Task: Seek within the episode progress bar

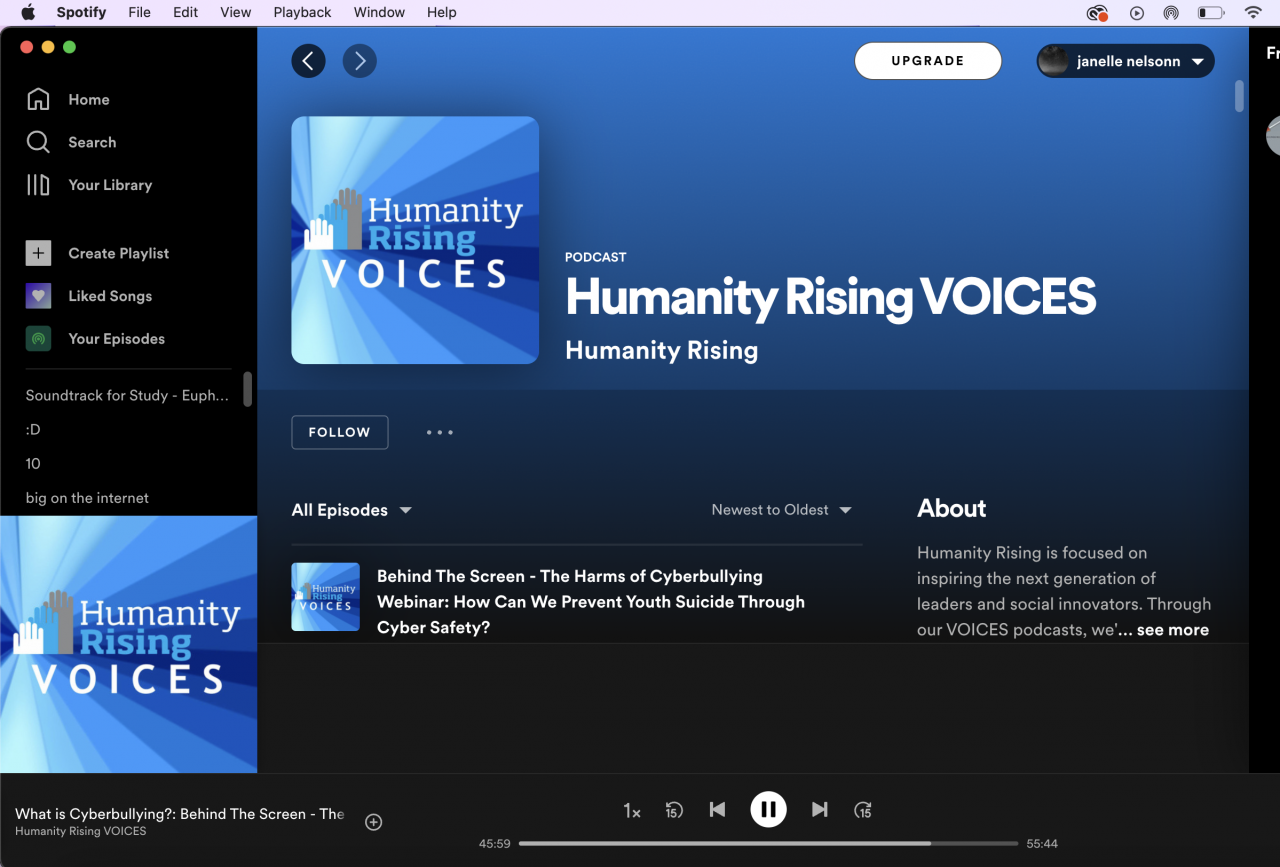Action: [x=768, y=844]
